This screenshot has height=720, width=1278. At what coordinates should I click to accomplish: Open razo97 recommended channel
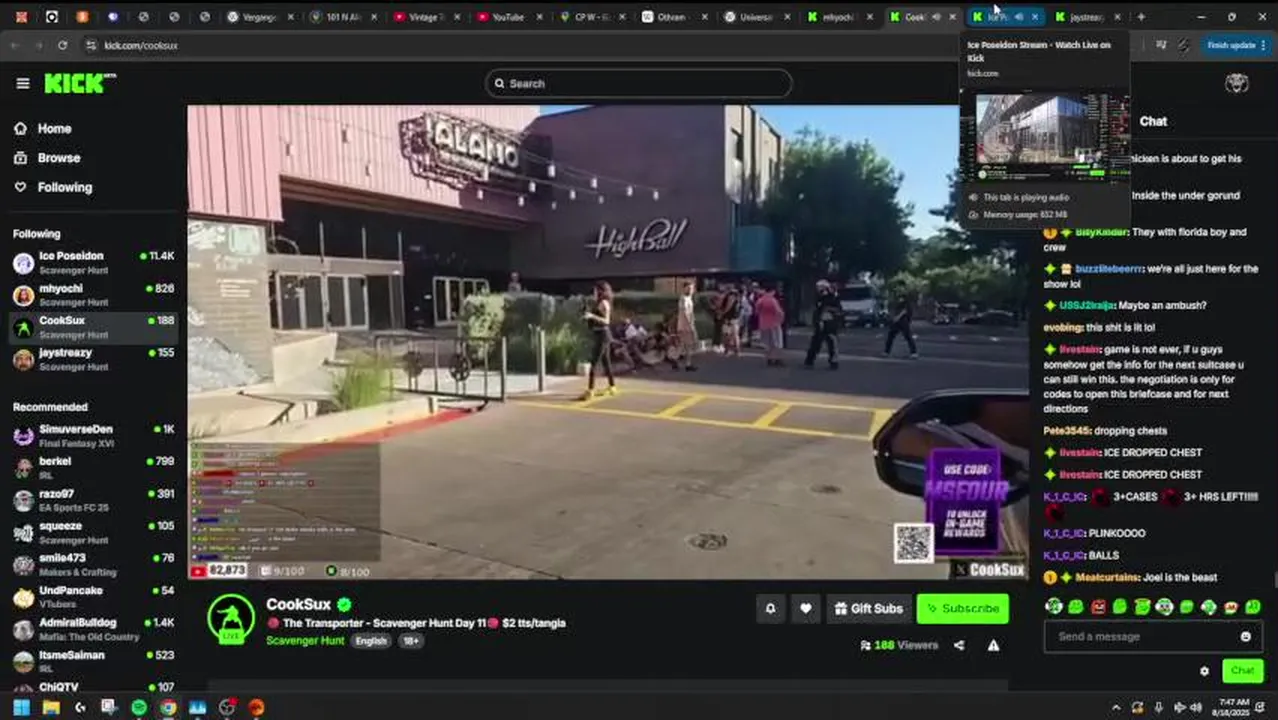click(94, 500)
